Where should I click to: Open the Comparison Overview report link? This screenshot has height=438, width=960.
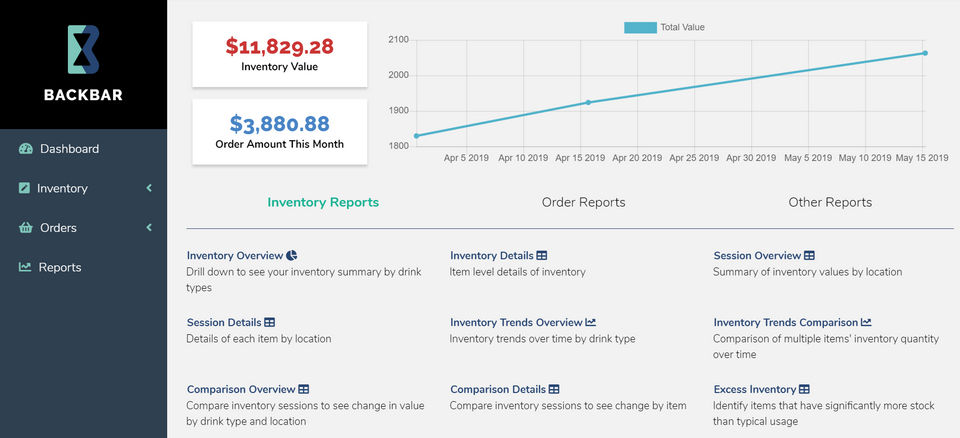tap(240, 389)
